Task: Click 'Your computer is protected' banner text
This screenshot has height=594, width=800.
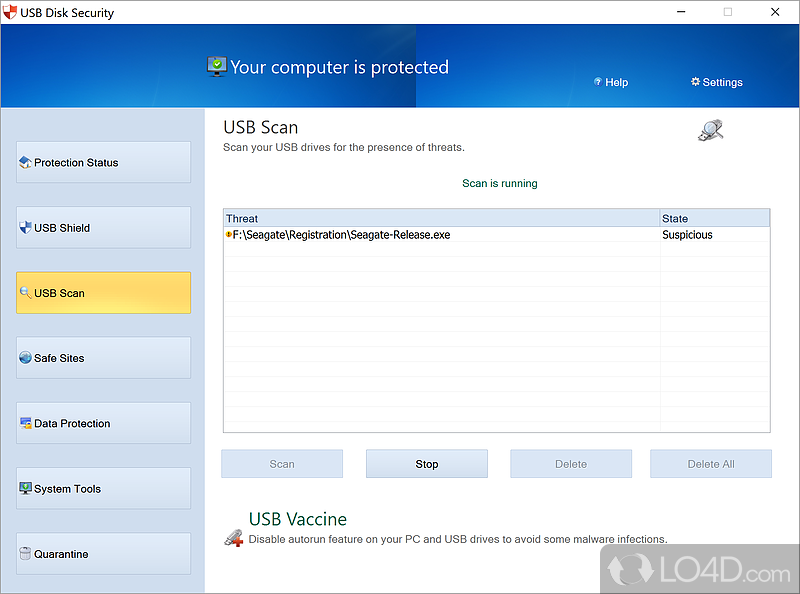Action: 339,67
